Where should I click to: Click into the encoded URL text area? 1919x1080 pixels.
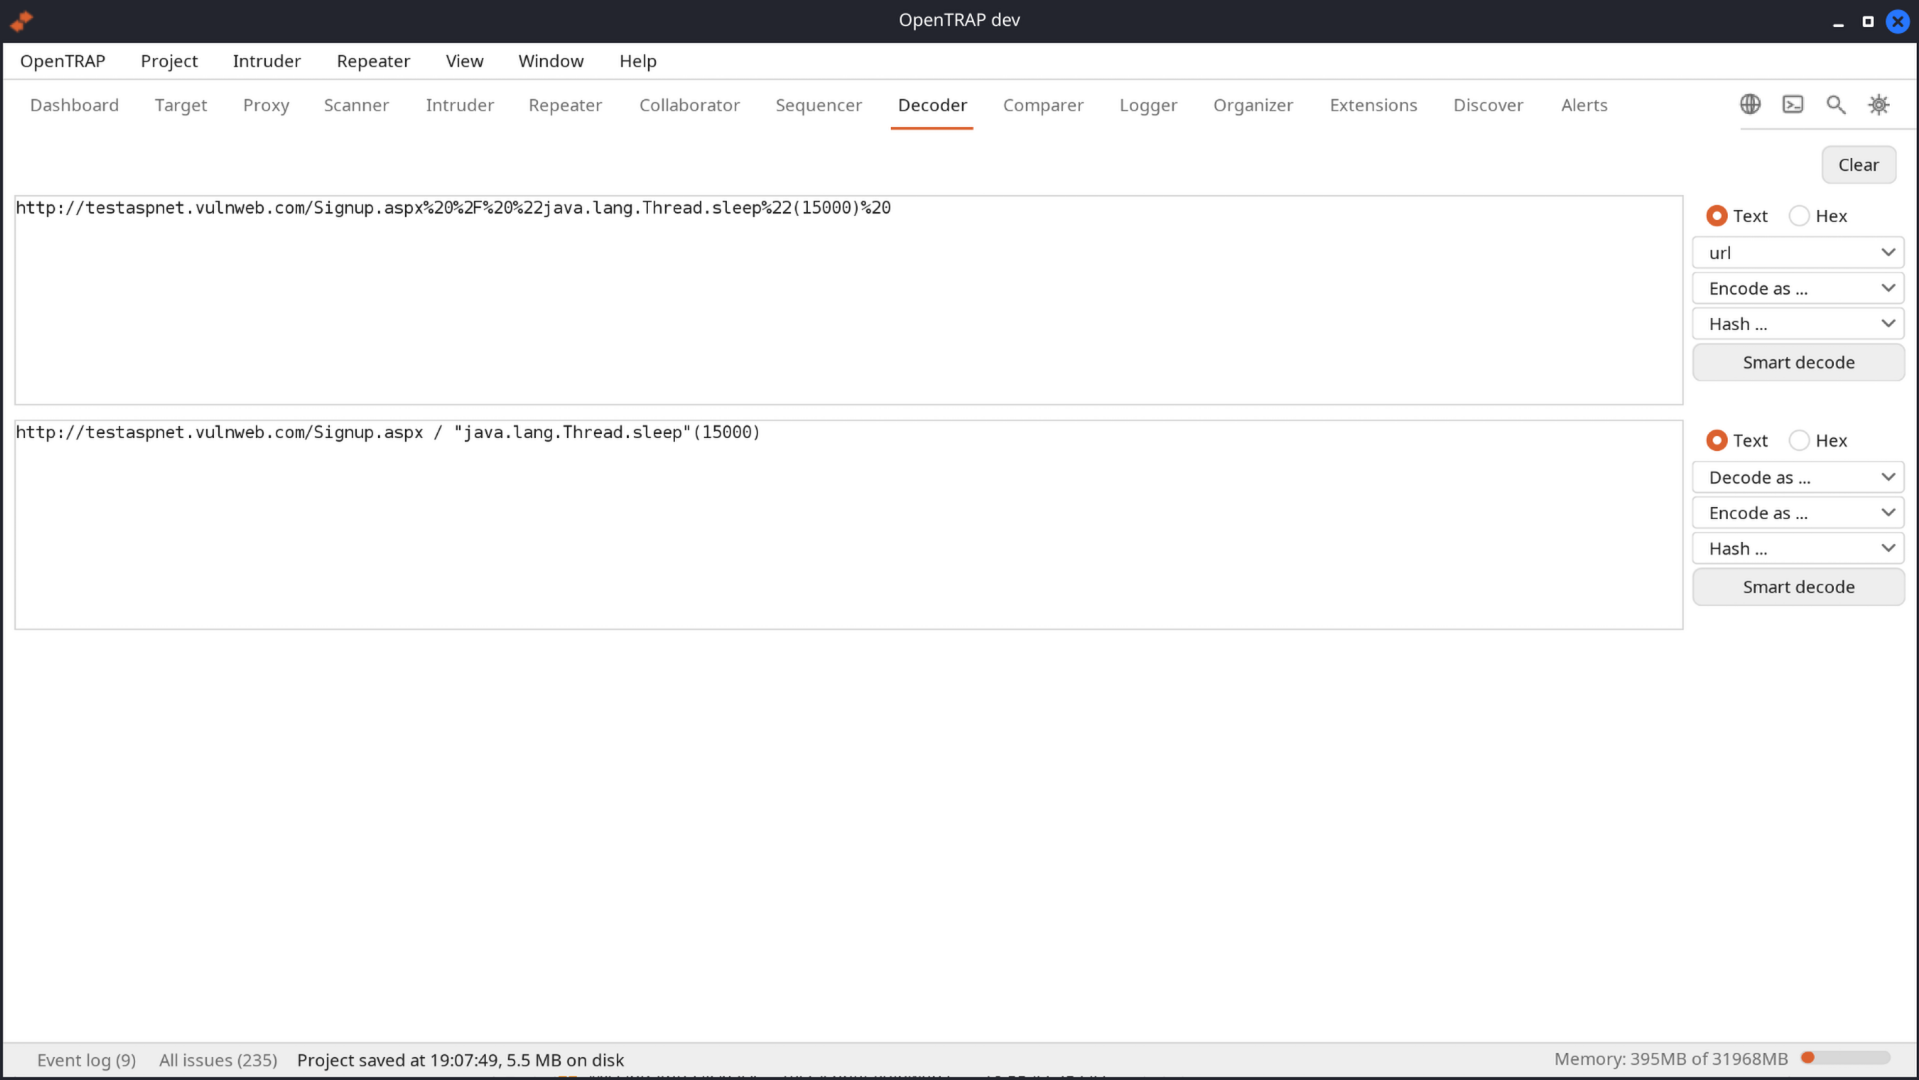(x=849, y=300)
